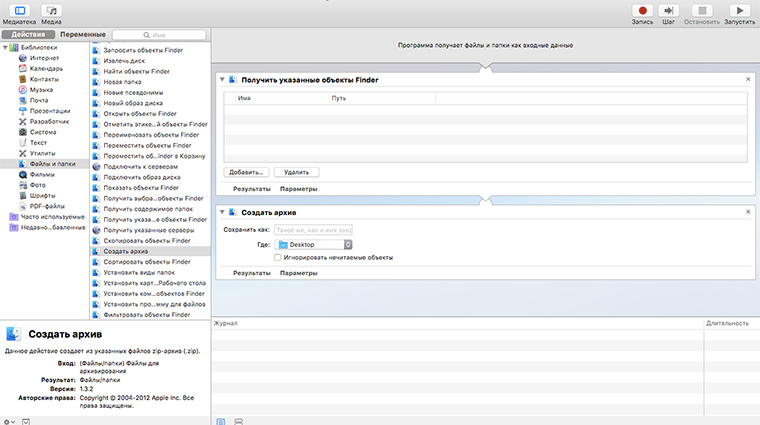
Task: Collapse Получить указанные объекты Finder action
Action: (222, 78)
